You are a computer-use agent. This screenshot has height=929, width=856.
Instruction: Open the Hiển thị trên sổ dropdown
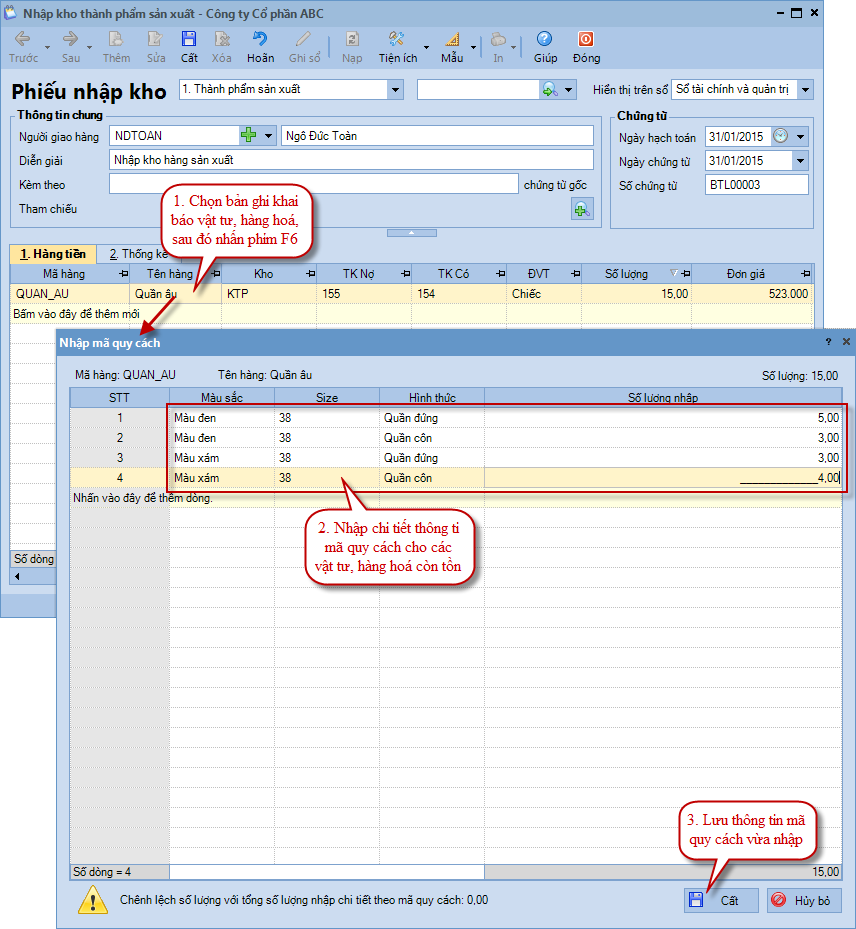tap(805, 90)
